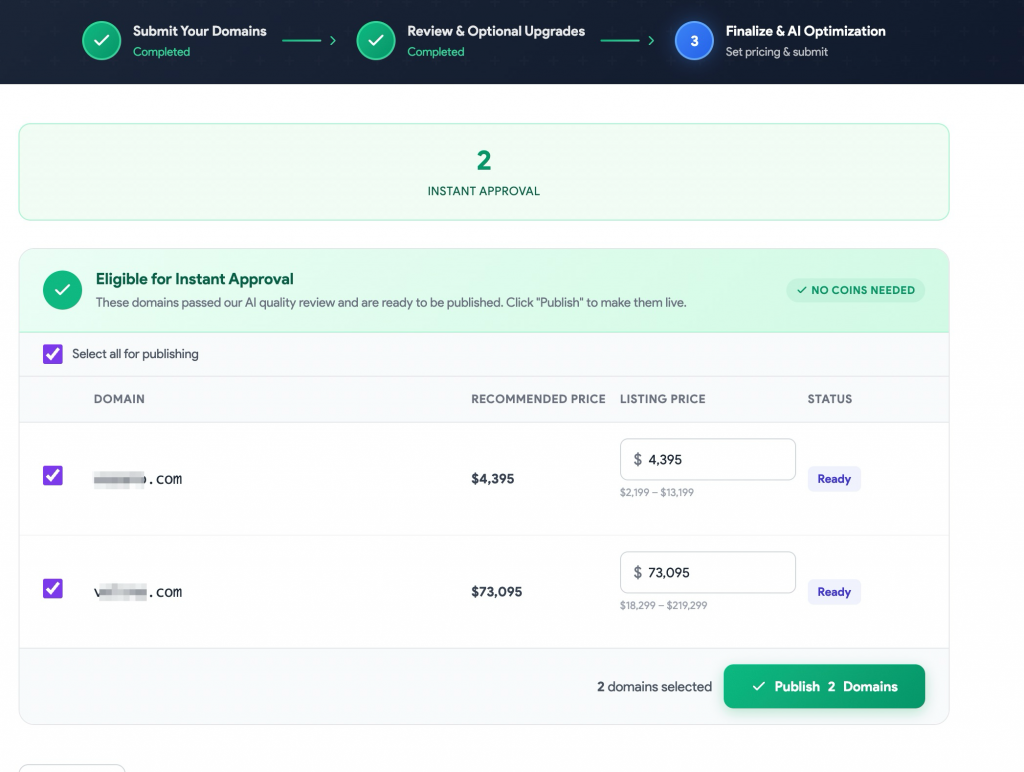Image resolution: width=1024 pixels, height=772 pixels.
Task: Click the No Coins Needed badge
Action: coord(855,290)
